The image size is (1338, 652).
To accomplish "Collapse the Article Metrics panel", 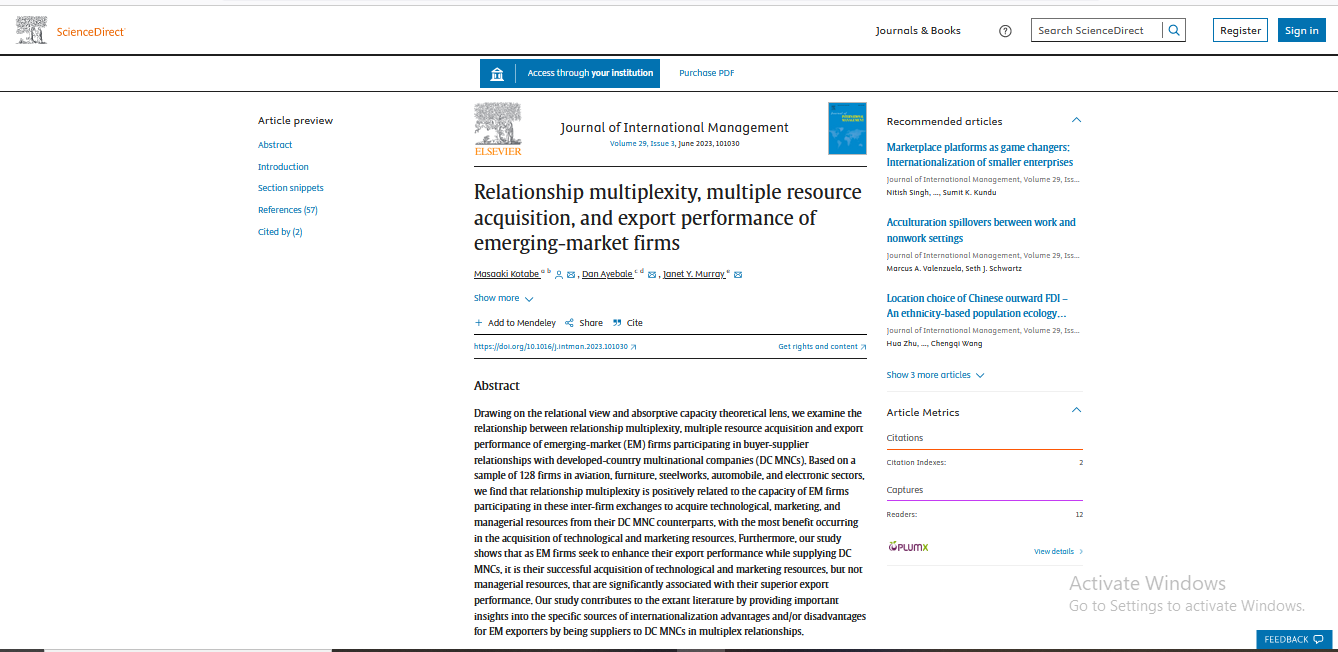I will [1076, 411].
